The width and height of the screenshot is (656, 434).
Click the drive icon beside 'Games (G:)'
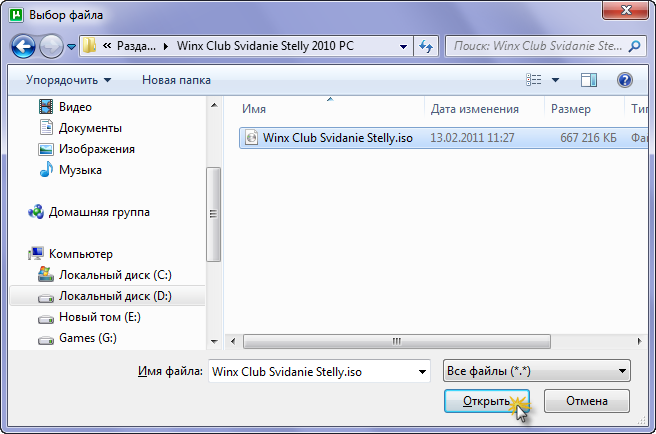click(x=46, y=340)
